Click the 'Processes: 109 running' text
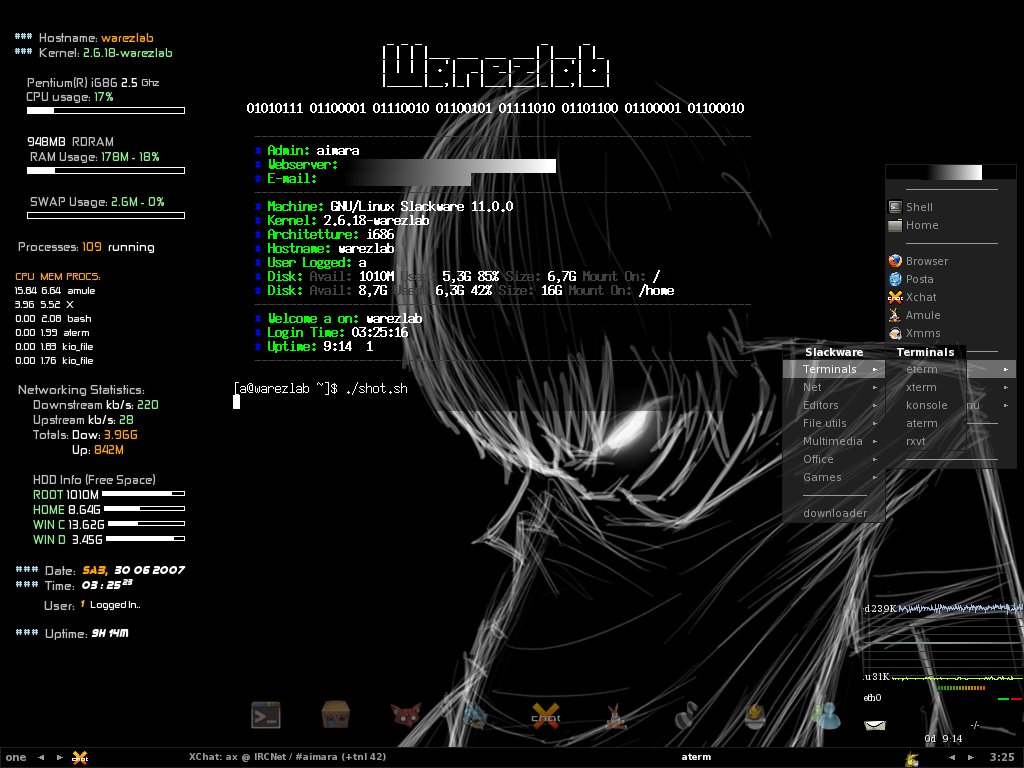1024x768 pixels. point(86,247)
